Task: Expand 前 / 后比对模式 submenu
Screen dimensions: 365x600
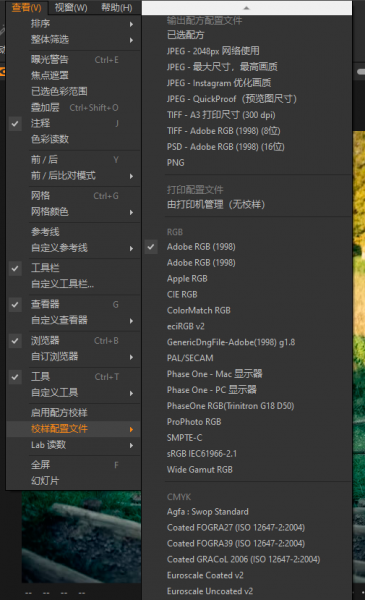Action: pos(74,176)
